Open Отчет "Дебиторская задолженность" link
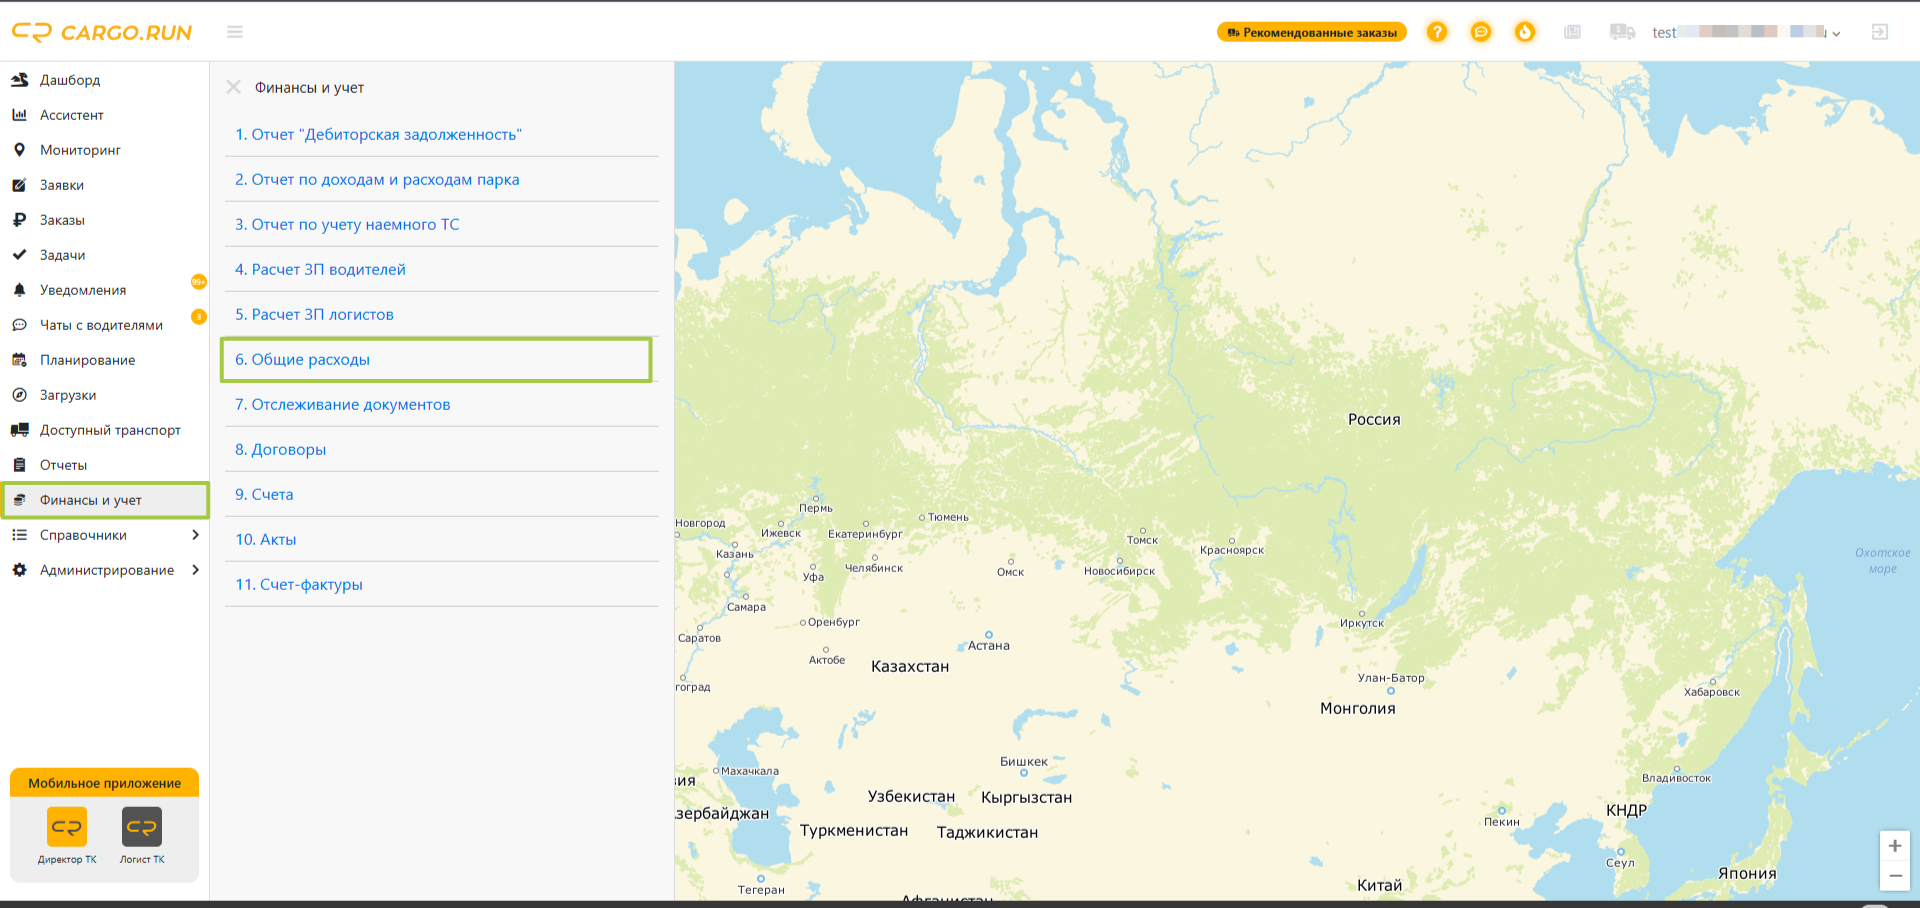This screenshot has width=1920, height=908. [378, 134]
